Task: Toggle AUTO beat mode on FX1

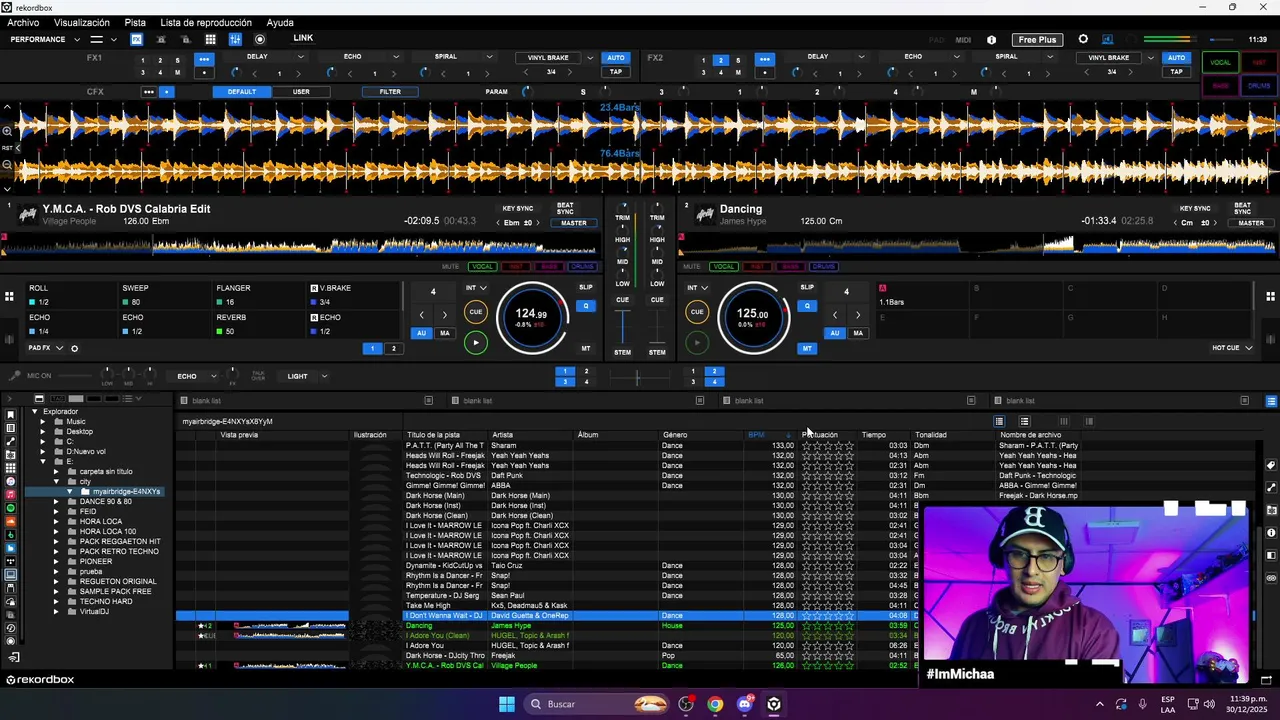Action: (x=616, y=57)
